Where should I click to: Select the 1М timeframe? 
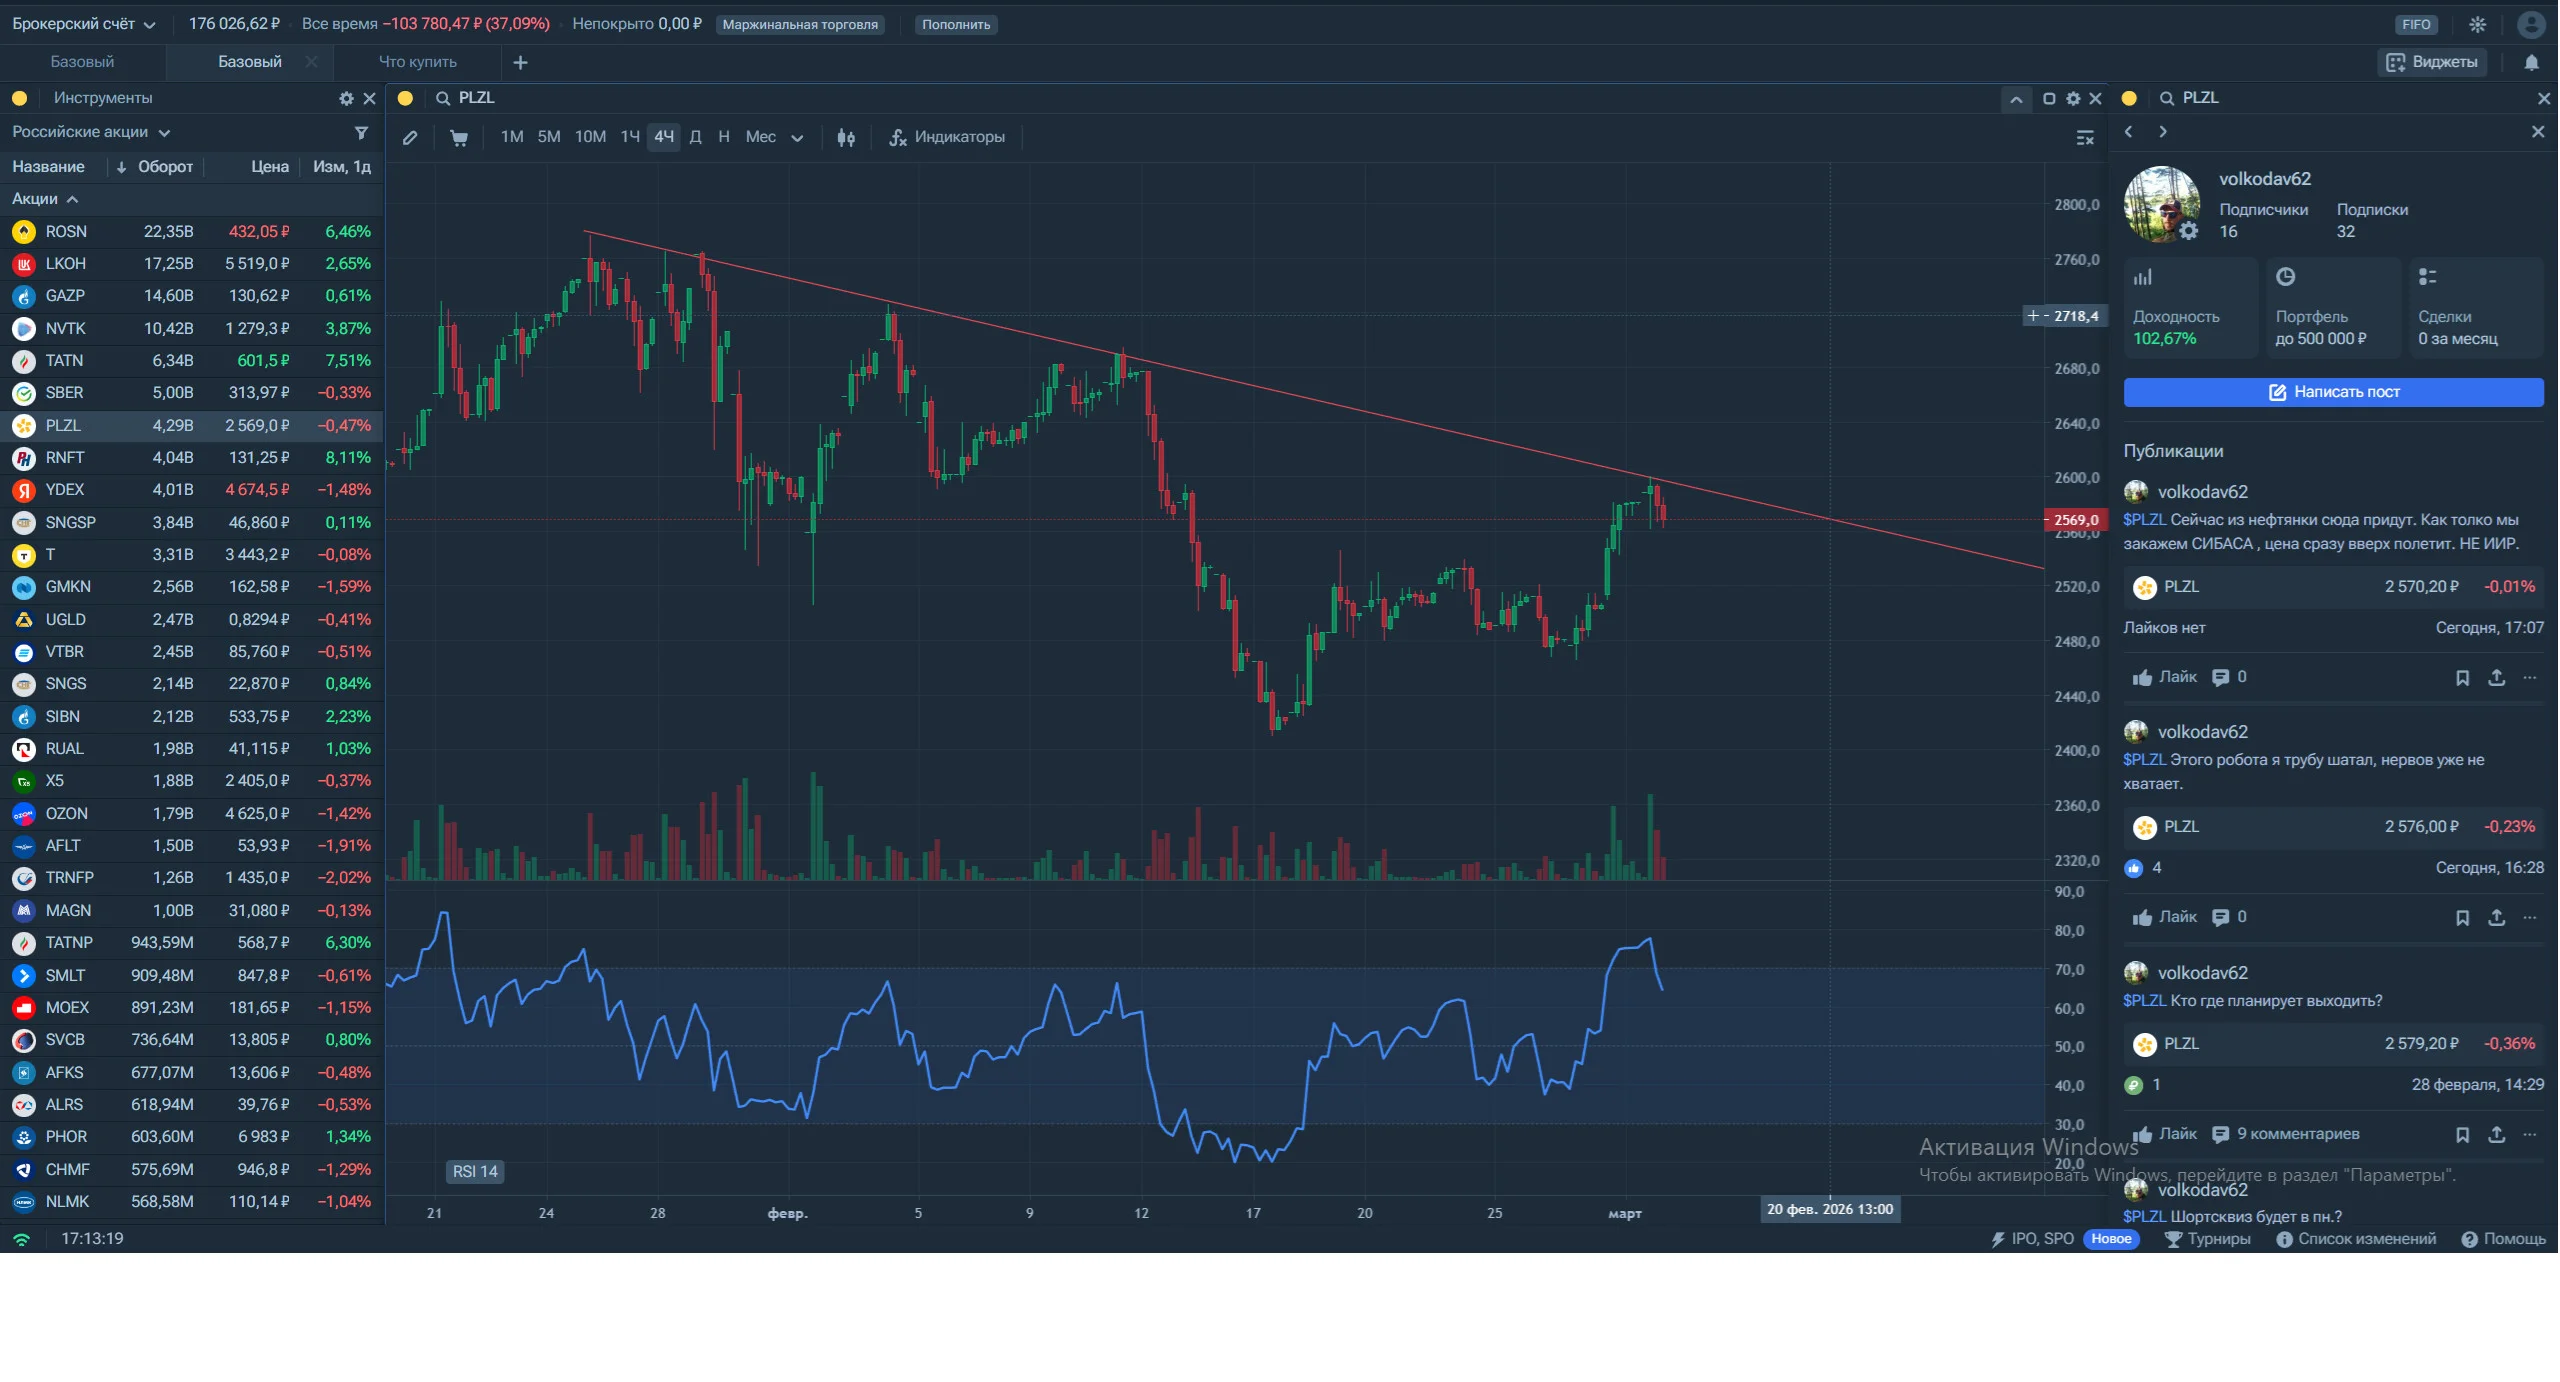512,137
